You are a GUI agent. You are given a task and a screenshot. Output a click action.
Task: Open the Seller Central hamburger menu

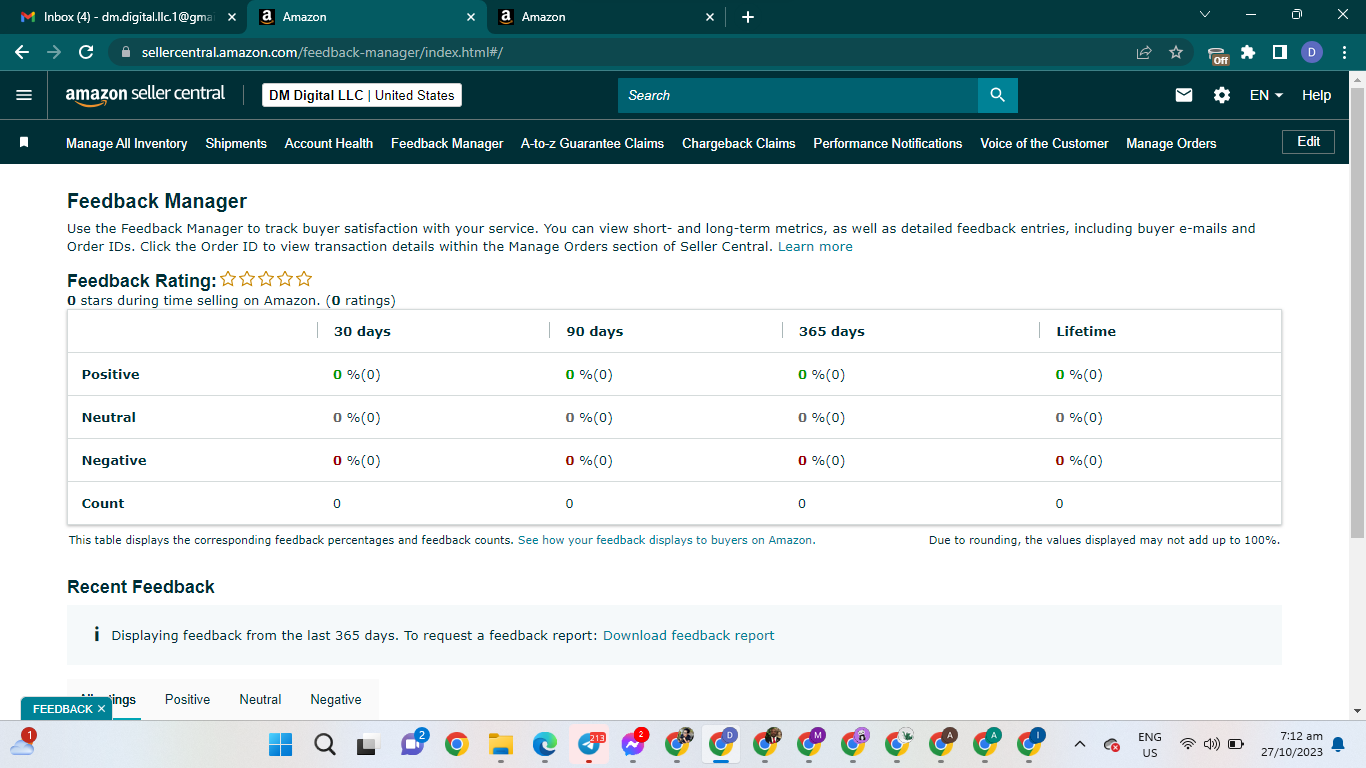point(24,95)
